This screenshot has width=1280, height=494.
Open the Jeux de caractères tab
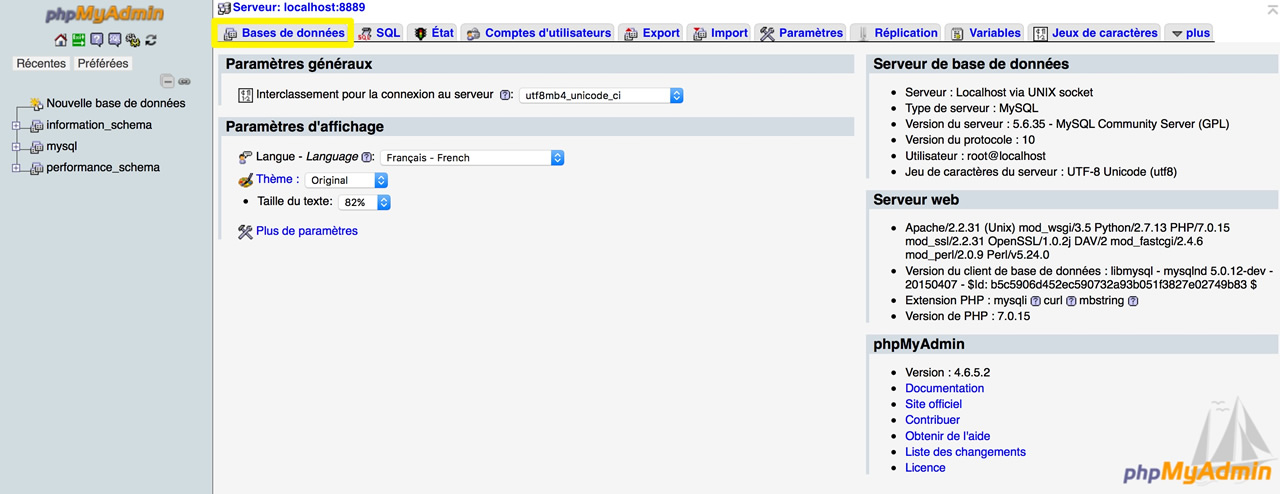click(x=1095, y=33)
